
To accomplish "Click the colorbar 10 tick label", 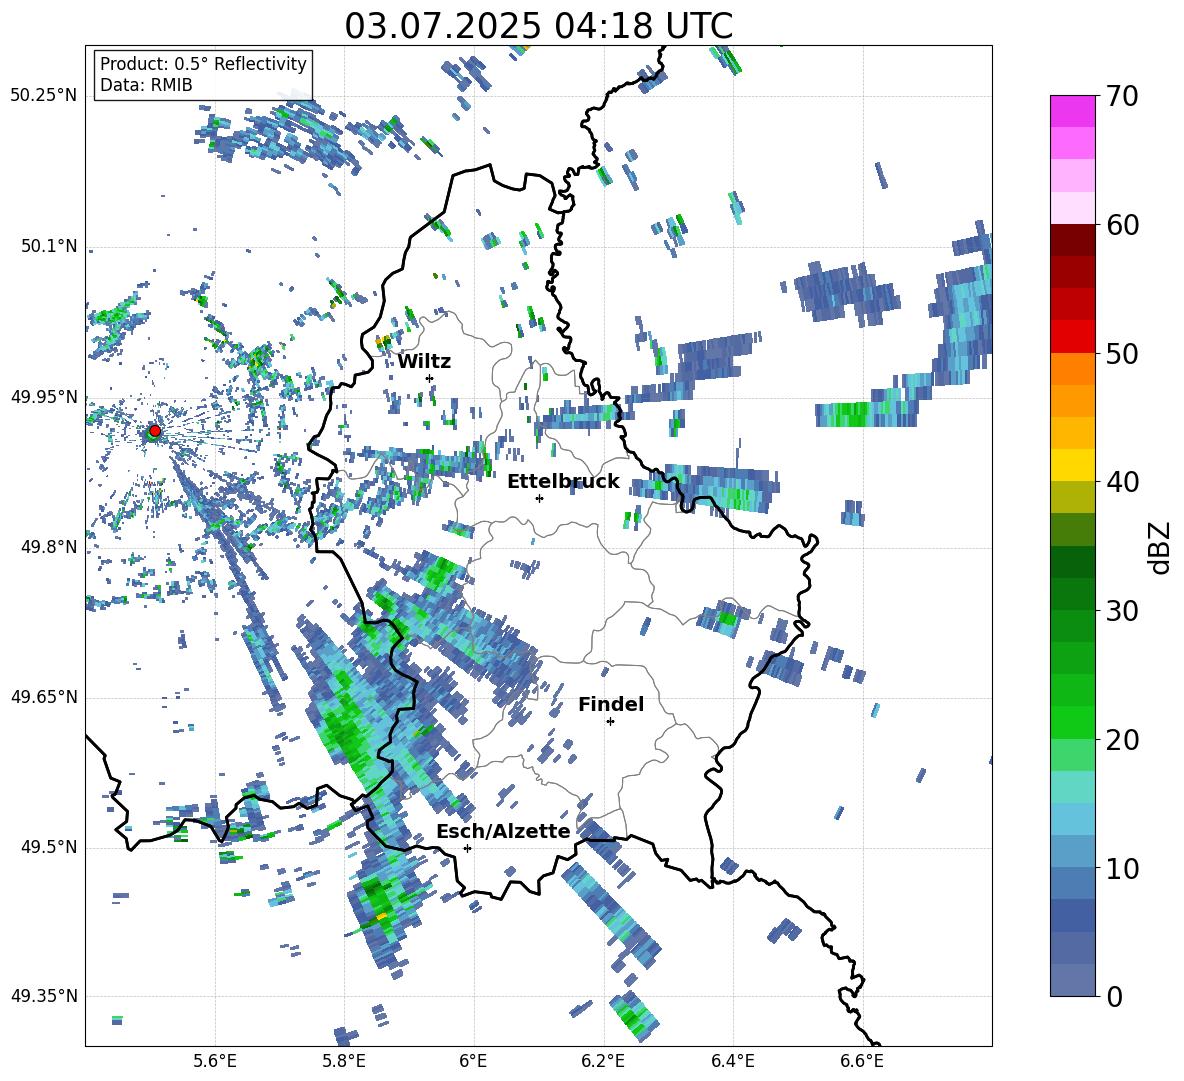I will [x=1122, y=868].
